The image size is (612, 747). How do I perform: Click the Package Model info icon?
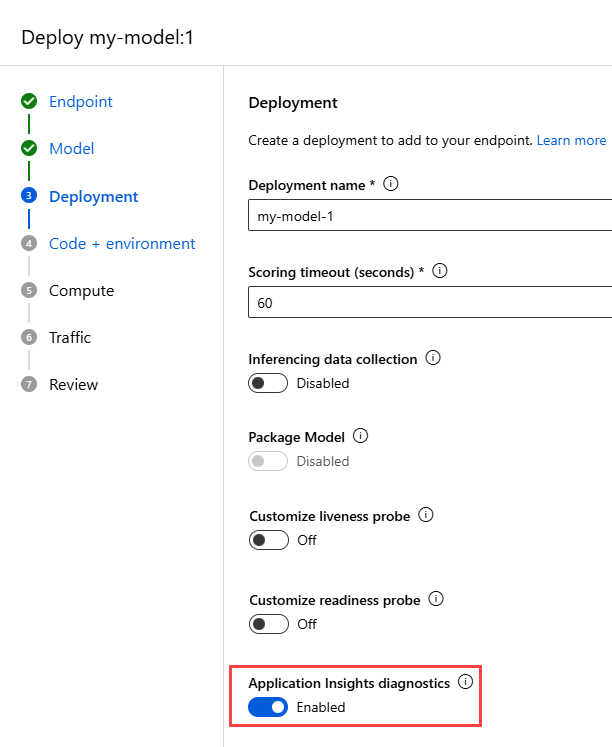coord(361,436)
